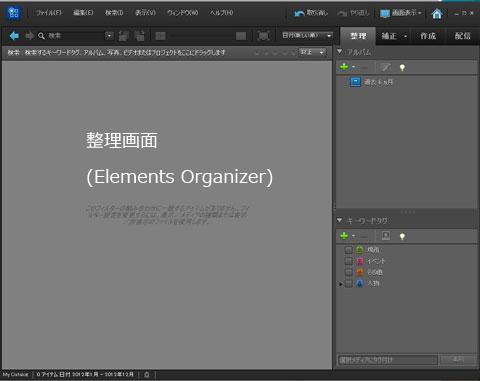The image size is (480, 381).
Task: Click the edit album pencil icon
Action: click(x=386, y=68)
